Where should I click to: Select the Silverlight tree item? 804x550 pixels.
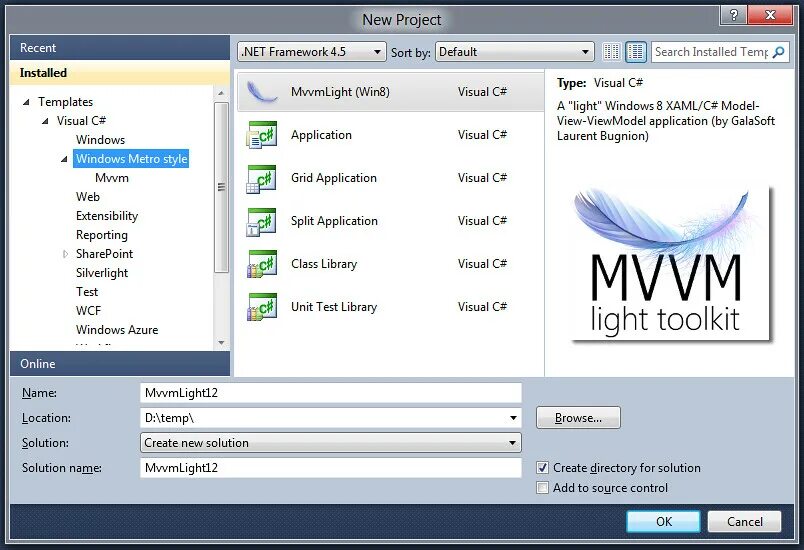(x=102, y=273)
